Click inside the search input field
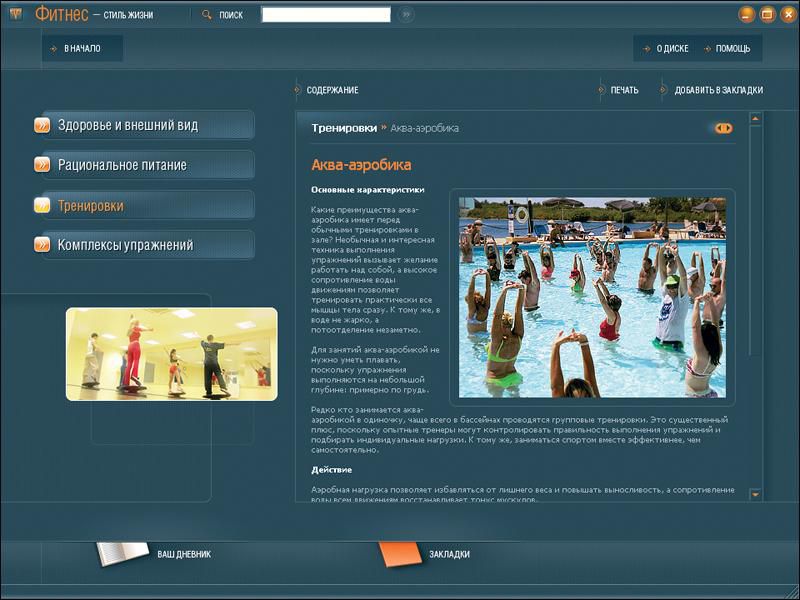Screen dimensions: 800x600 pos(326,15)
